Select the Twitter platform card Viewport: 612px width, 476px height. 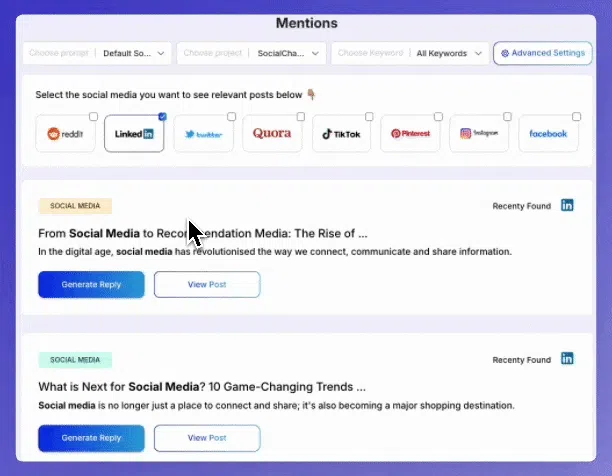[203, 133]
